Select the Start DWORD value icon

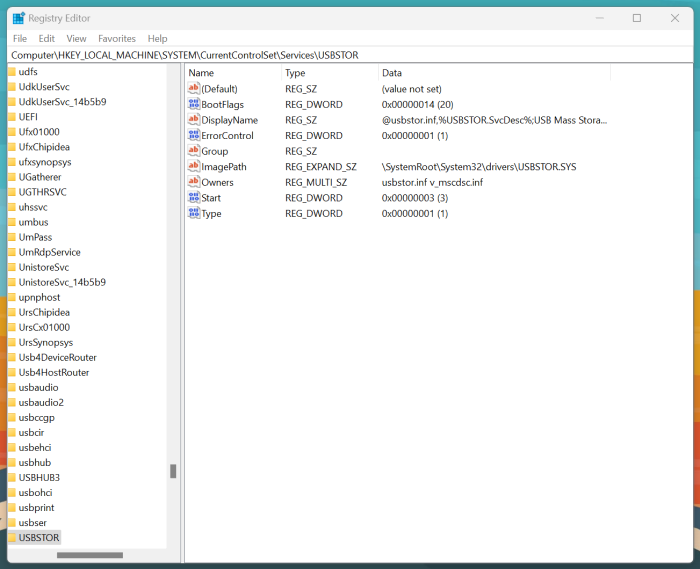tap(193, 198)
